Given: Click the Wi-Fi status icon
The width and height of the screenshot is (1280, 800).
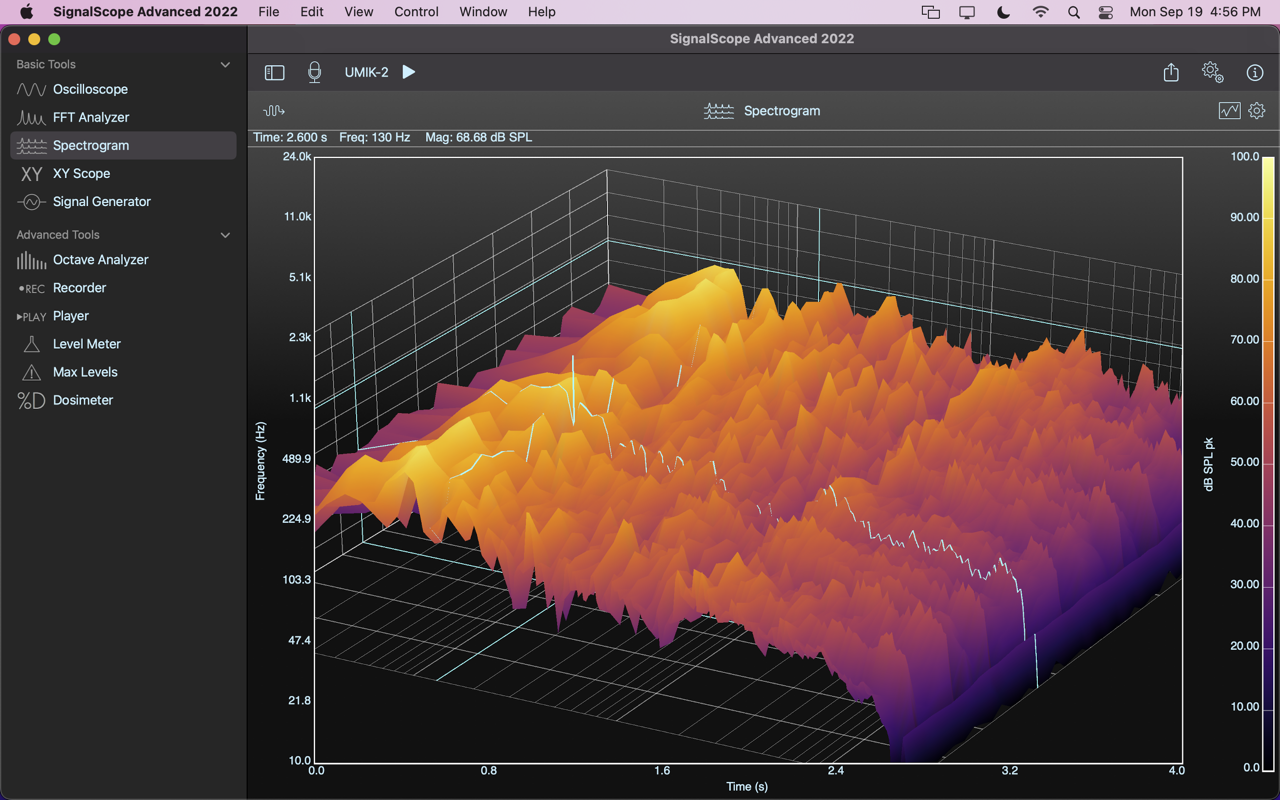Looking at the screenshot, I should click(1040, 12).
